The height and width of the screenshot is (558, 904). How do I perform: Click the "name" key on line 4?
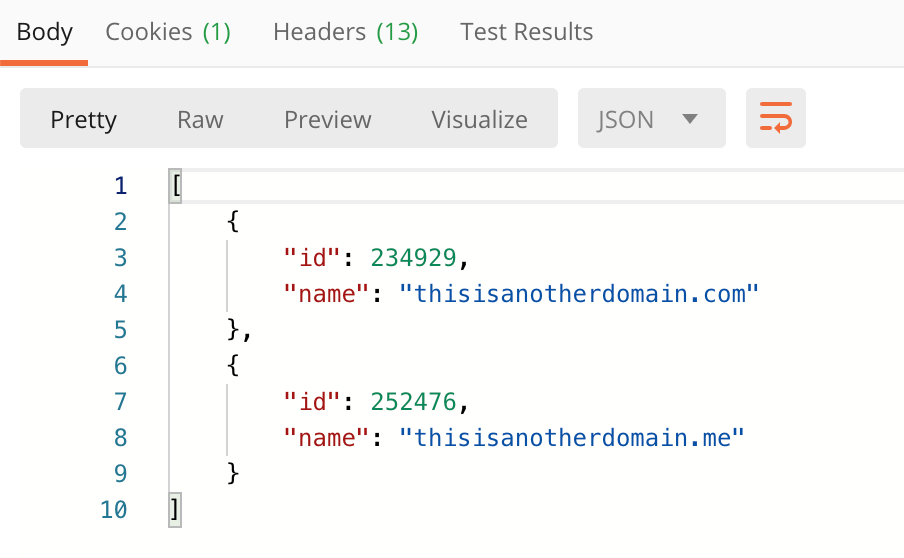[326, 294]
